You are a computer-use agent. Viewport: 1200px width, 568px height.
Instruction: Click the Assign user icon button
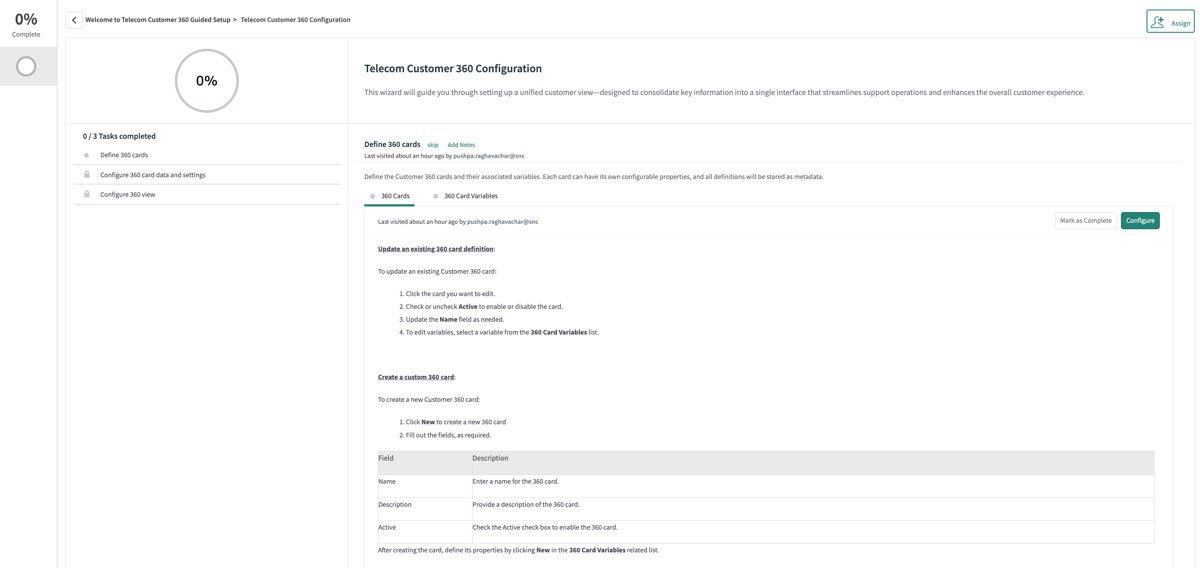click(x=1170, y=22)
